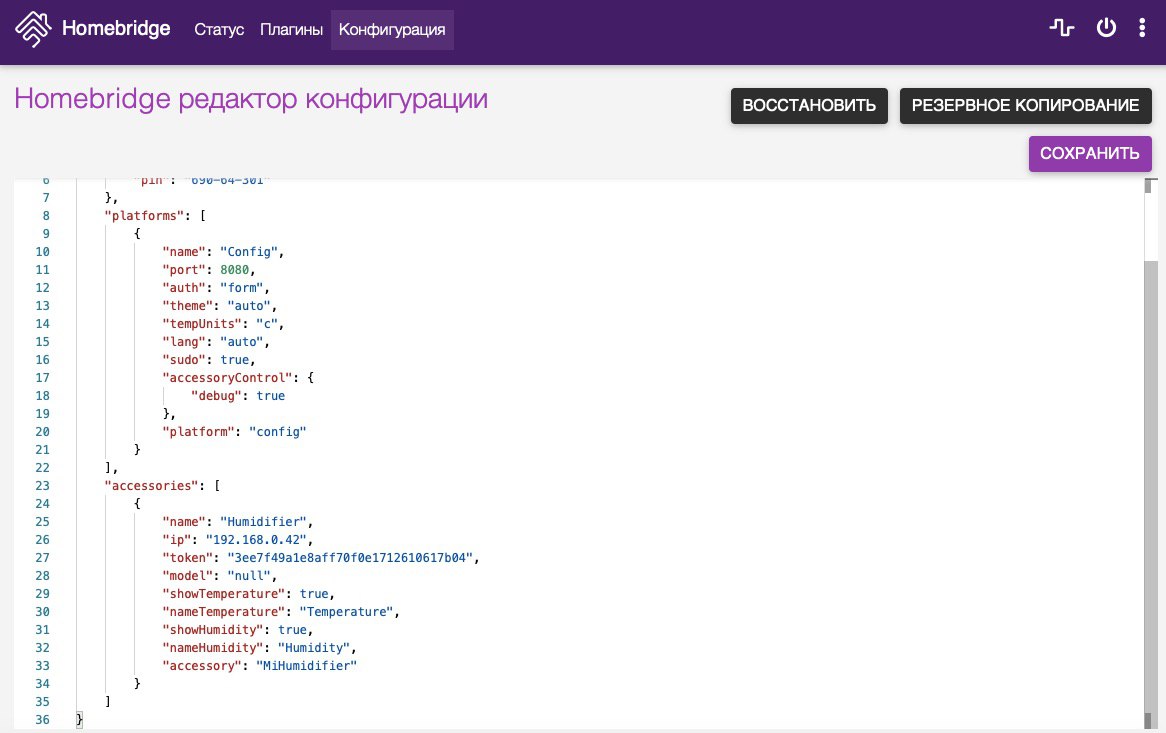Click the "MiHumidifier" accessory value
Image resolution: width=1166 pixels, height=733 pixels.
[306, 665]
